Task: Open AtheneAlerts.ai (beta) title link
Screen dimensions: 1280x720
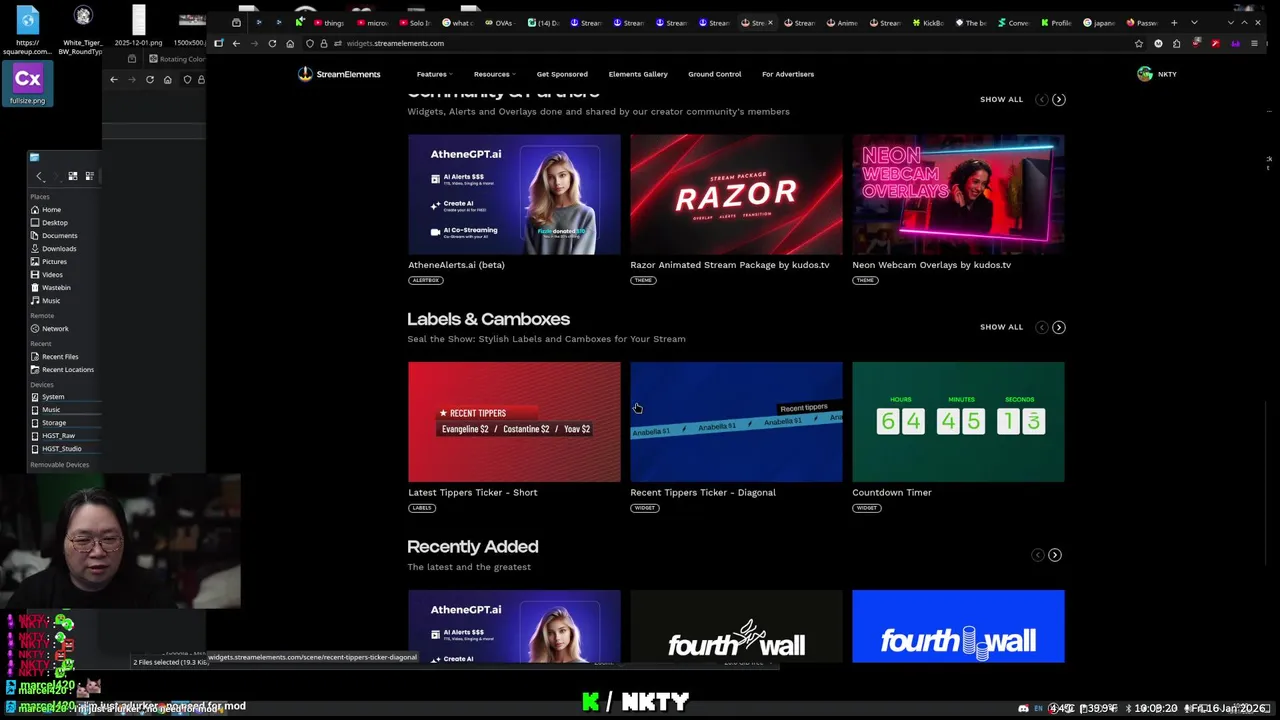Action: 456,265
